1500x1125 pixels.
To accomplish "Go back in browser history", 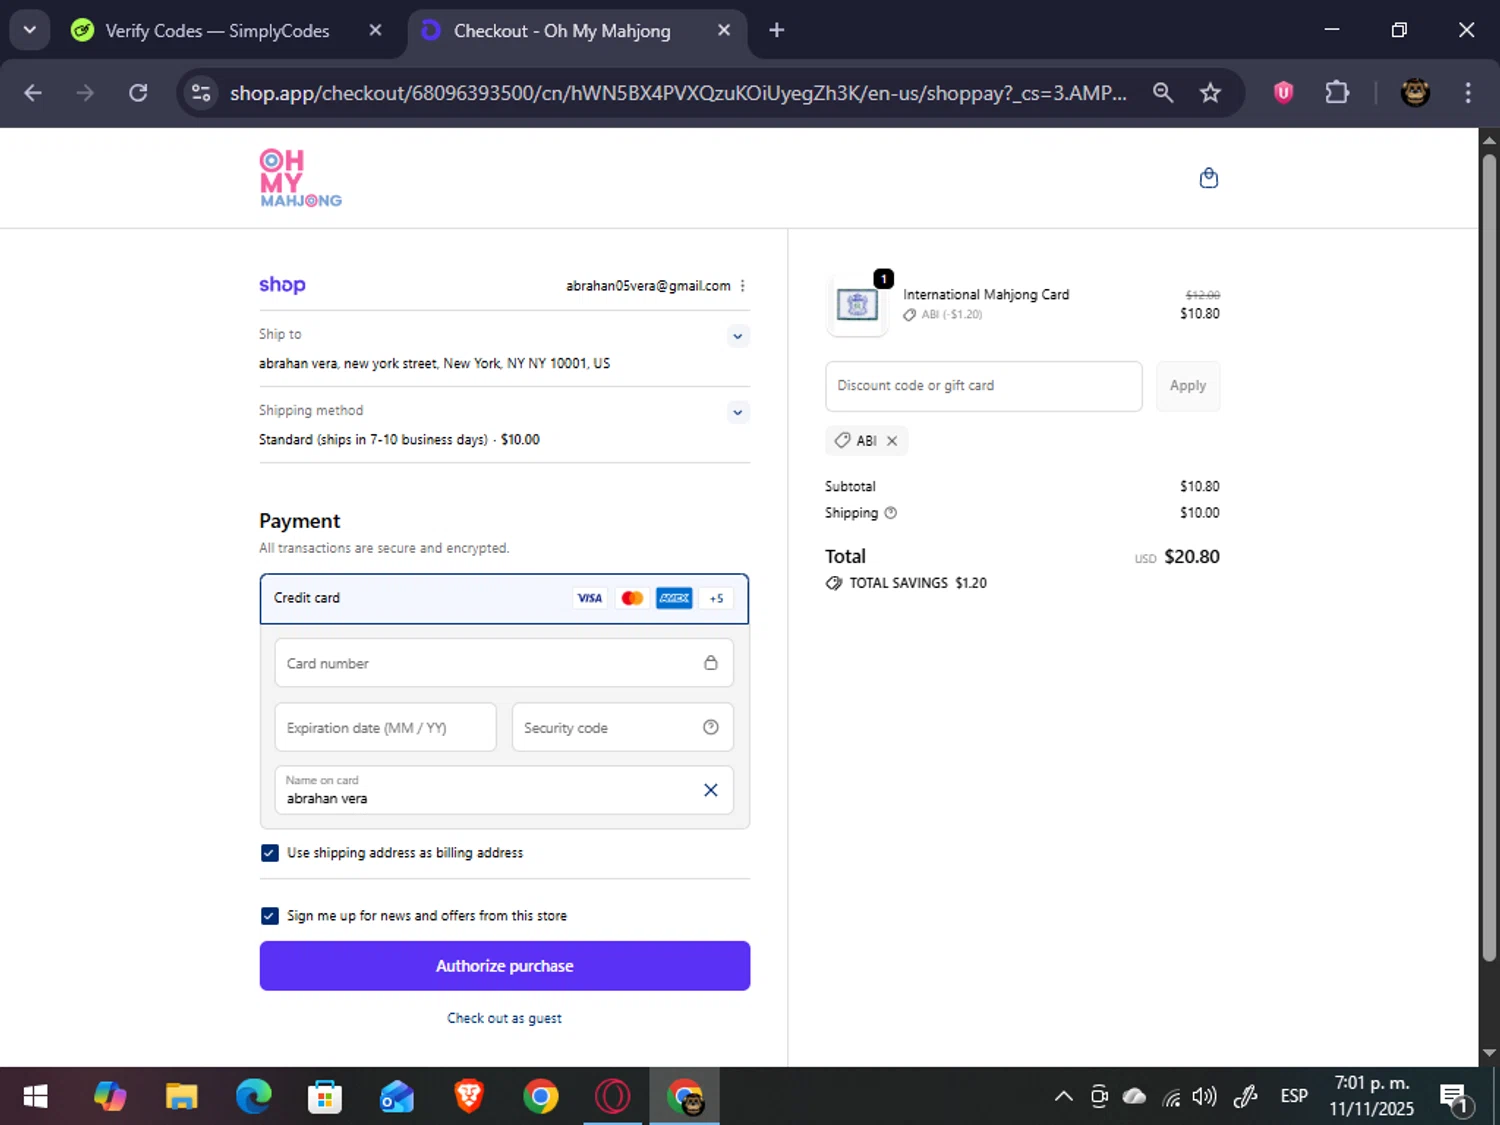I will point(33,93).
